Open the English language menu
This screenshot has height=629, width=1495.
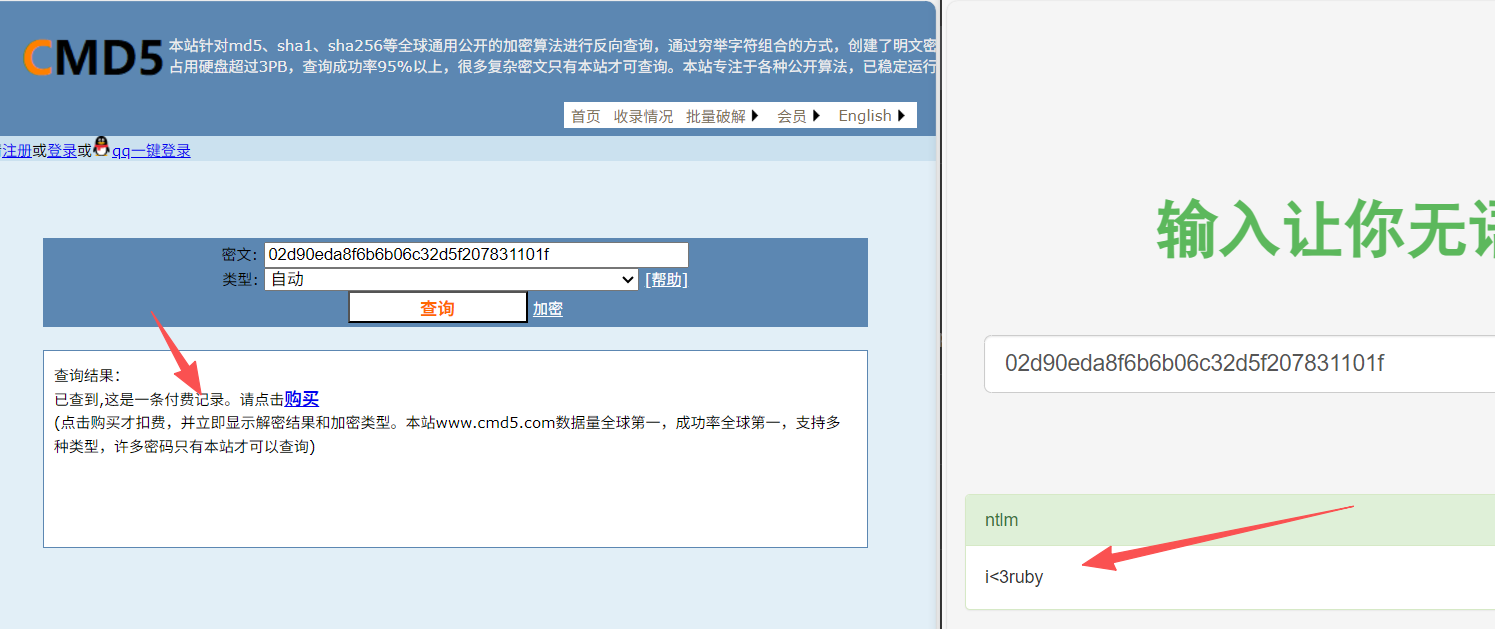tap(871, 116)
